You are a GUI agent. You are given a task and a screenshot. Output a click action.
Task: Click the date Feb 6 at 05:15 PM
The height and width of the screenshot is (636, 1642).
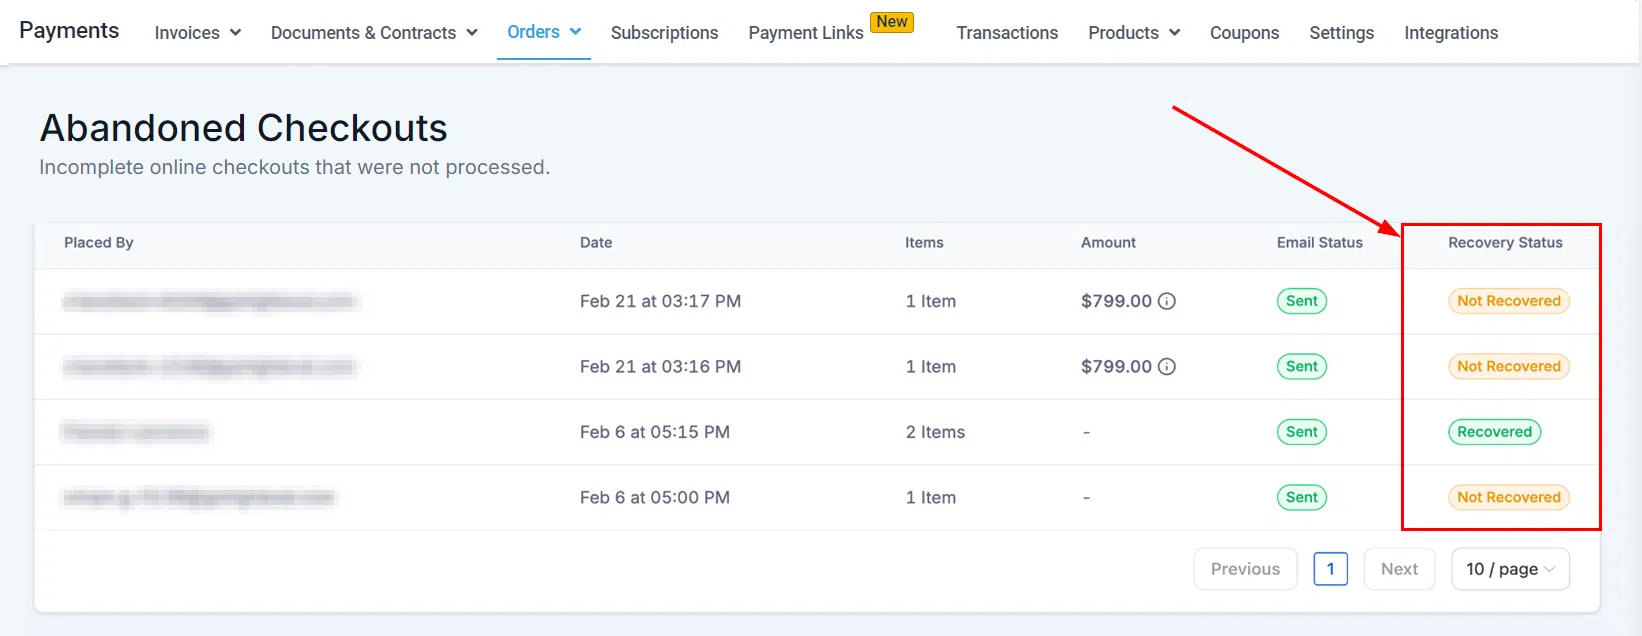point(655,432)
